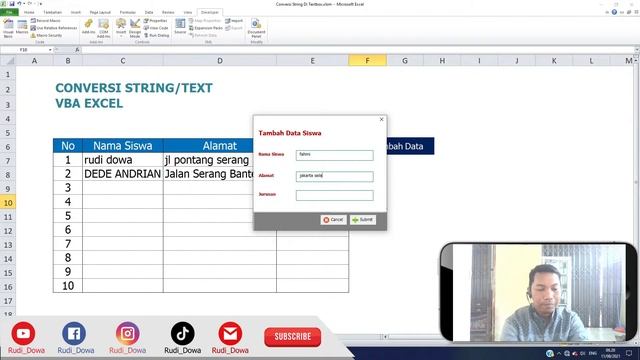Click the Alamat input field
The width and height of the screenshot is (640, 360).
pos(334,176)
